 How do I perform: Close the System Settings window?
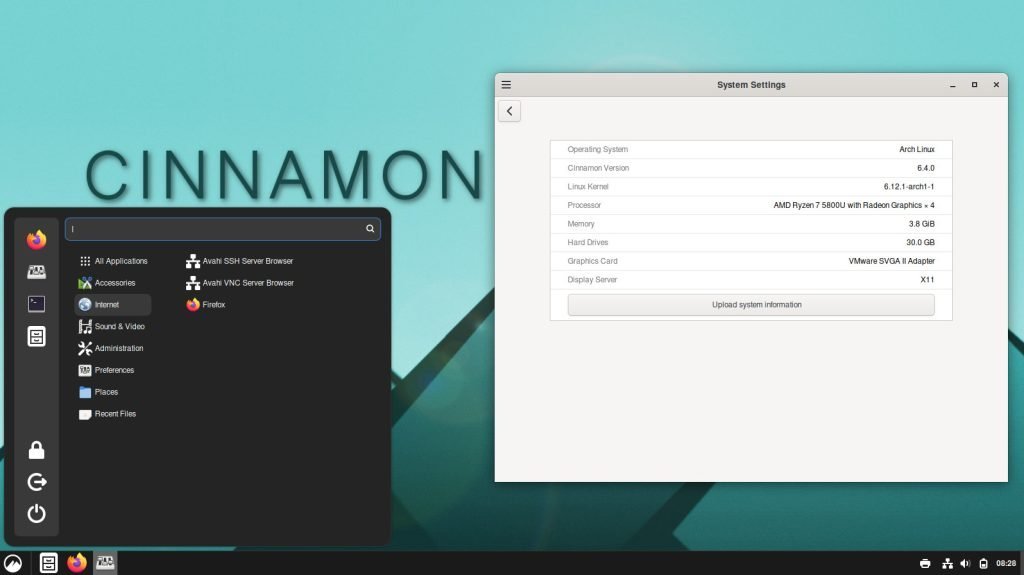[996, 85]
